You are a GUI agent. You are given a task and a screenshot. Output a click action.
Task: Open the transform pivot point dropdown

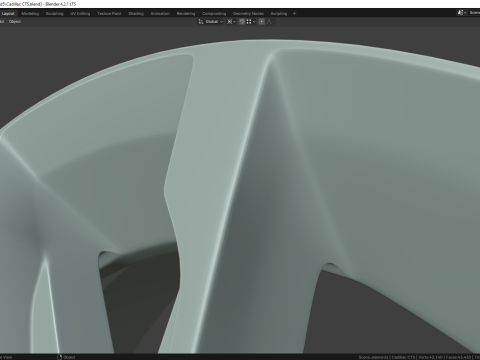coord(231,22)
